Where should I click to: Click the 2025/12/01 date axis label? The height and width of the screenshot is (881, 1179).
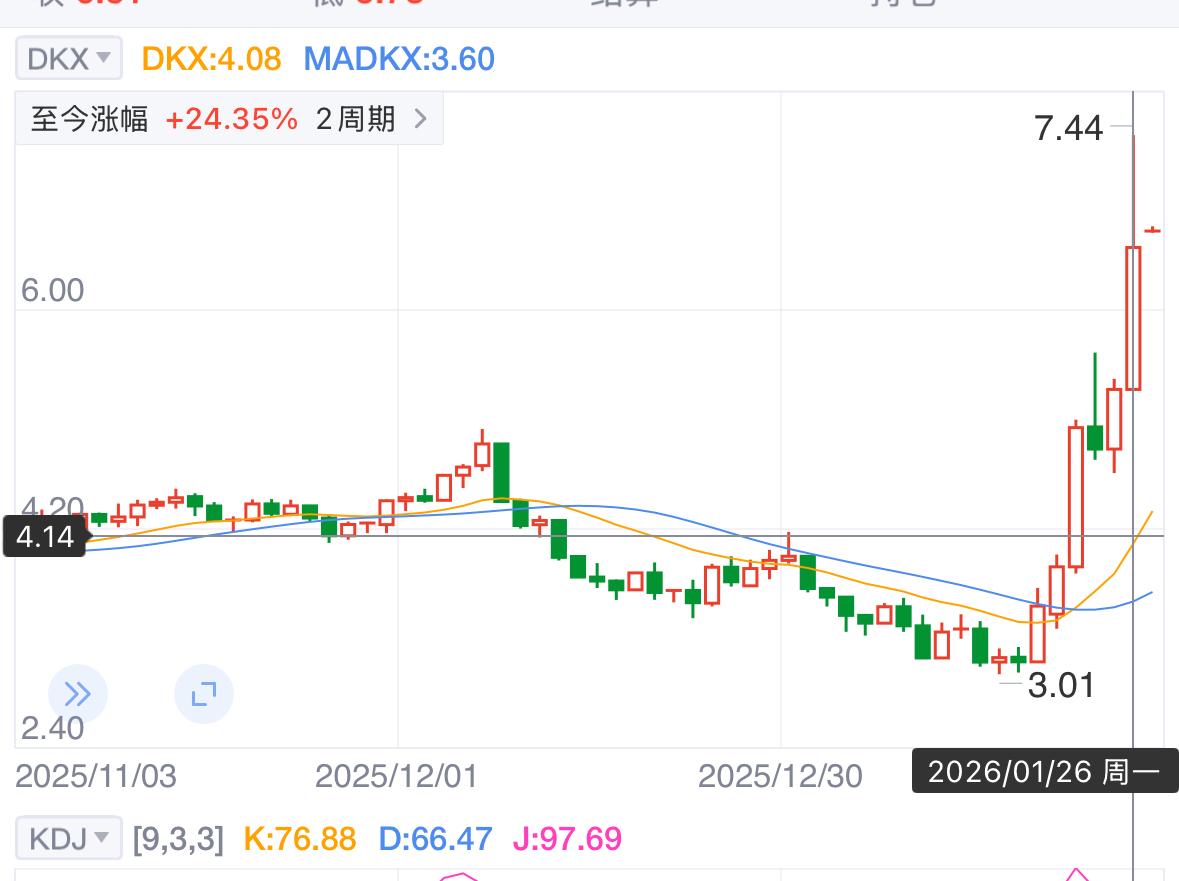pyautogui.click(x=396, y=776)
